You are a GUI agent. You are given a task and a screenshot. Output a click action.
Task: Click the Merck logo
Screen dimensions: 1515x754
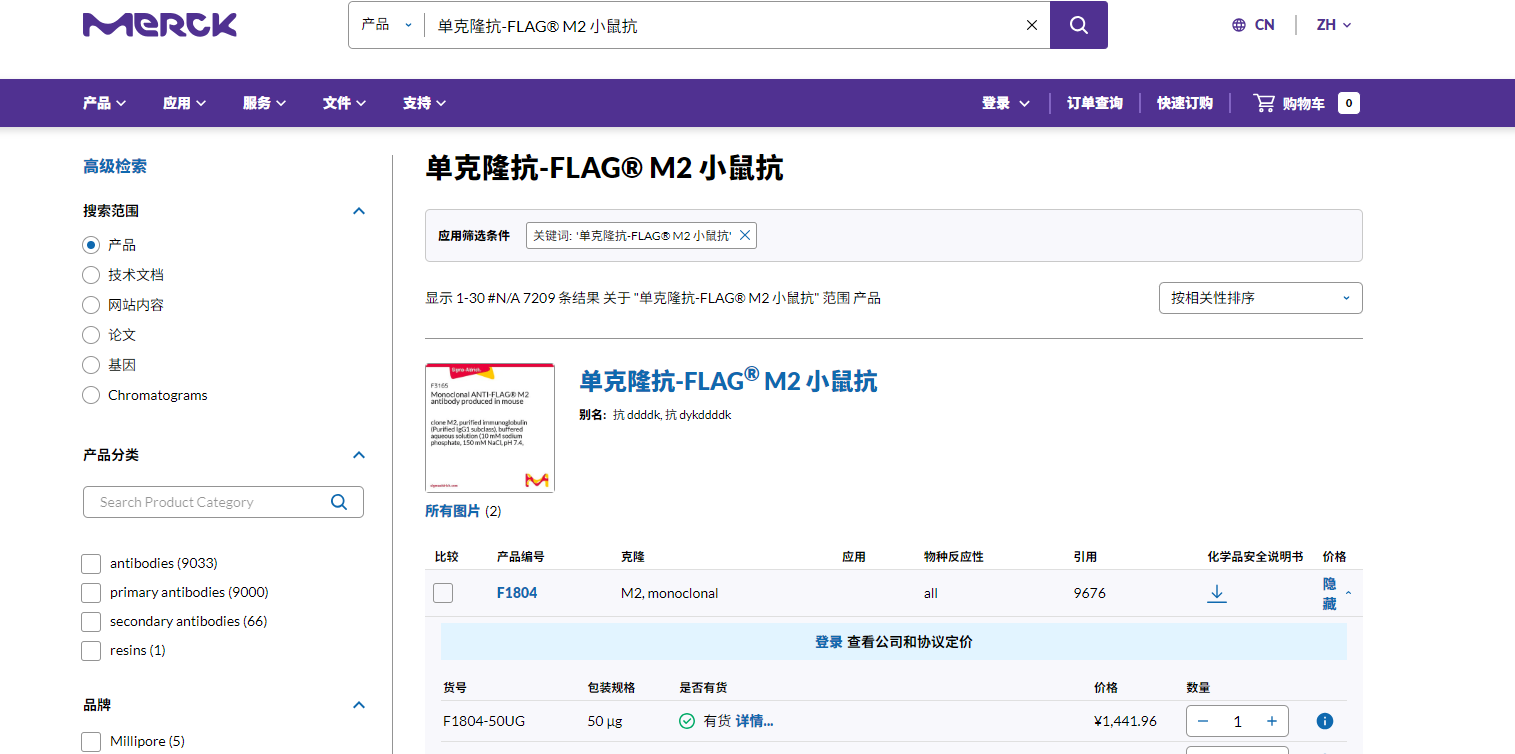(x=160, y=25)
